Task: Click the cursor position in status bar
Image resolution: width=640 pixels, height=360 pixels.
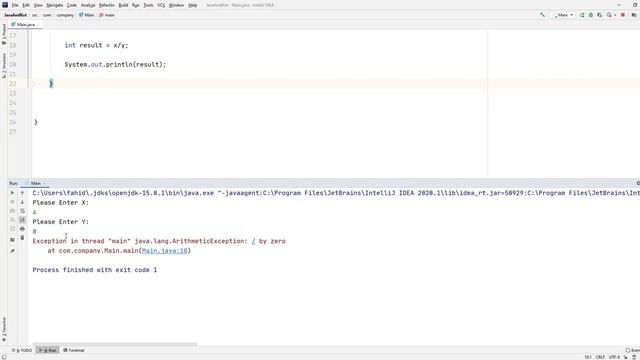Action: point(588,357)
